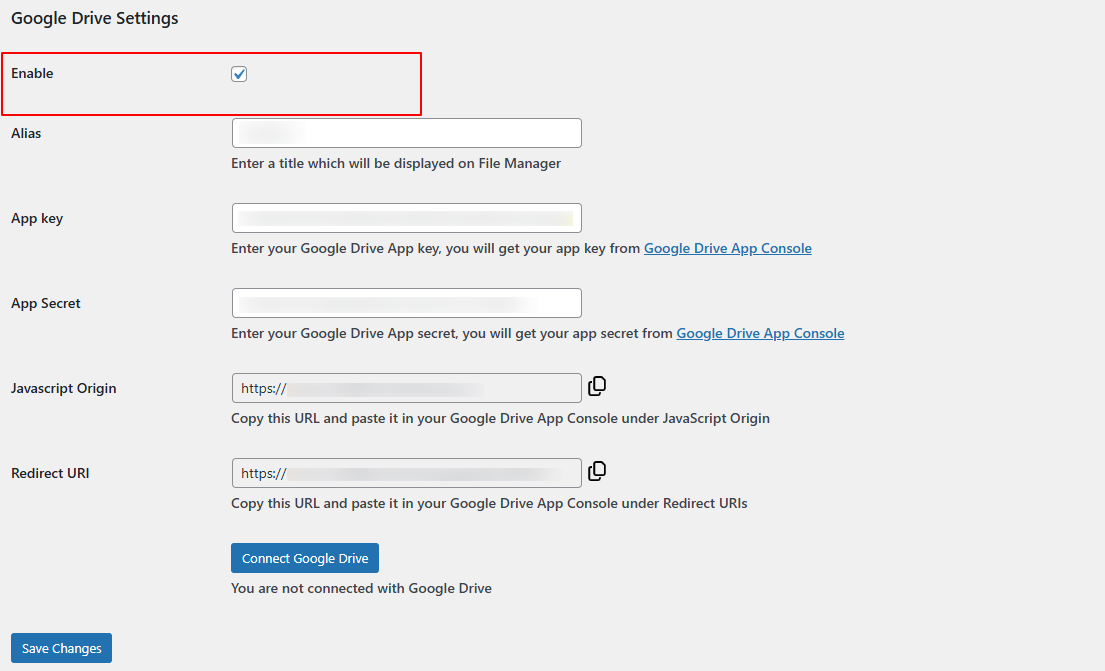Copy the Javascript Origin URL

coord(597,386)
